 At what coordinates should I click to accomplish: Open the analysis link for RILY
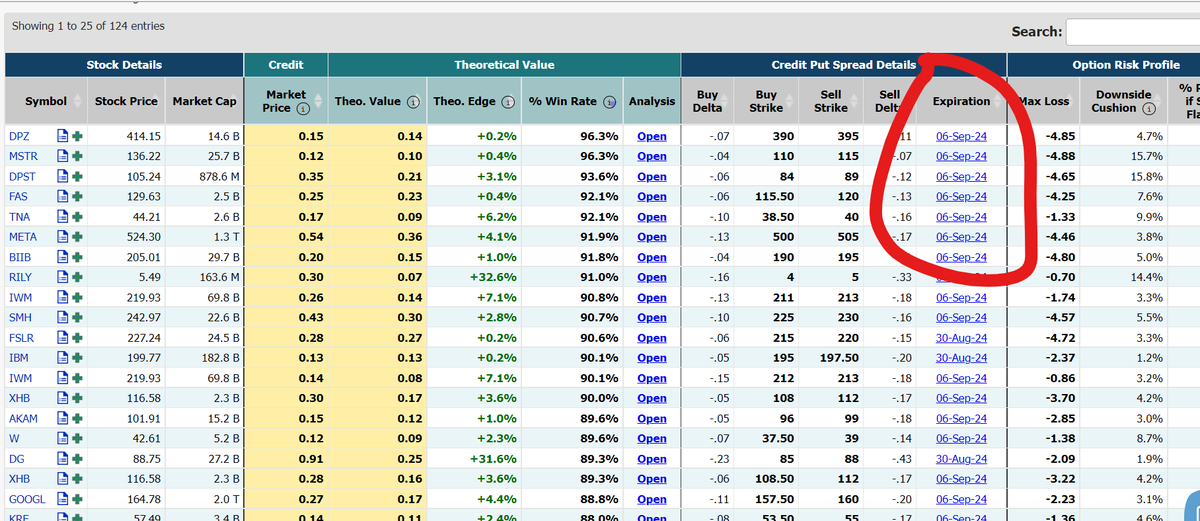coord(652,277)
